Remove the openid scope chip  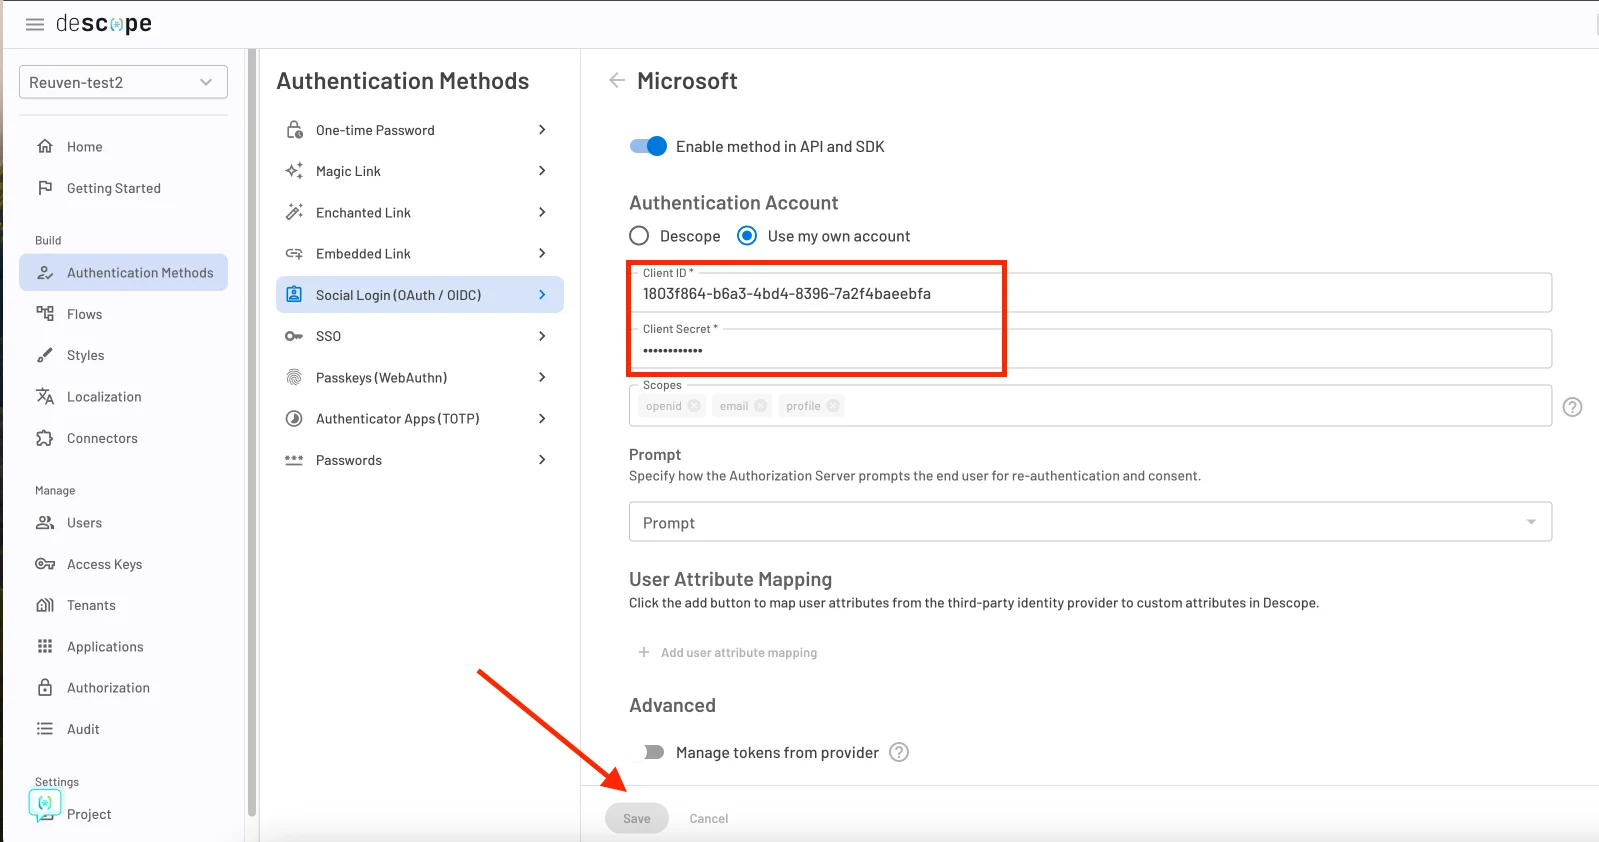(x=694, y=406)
